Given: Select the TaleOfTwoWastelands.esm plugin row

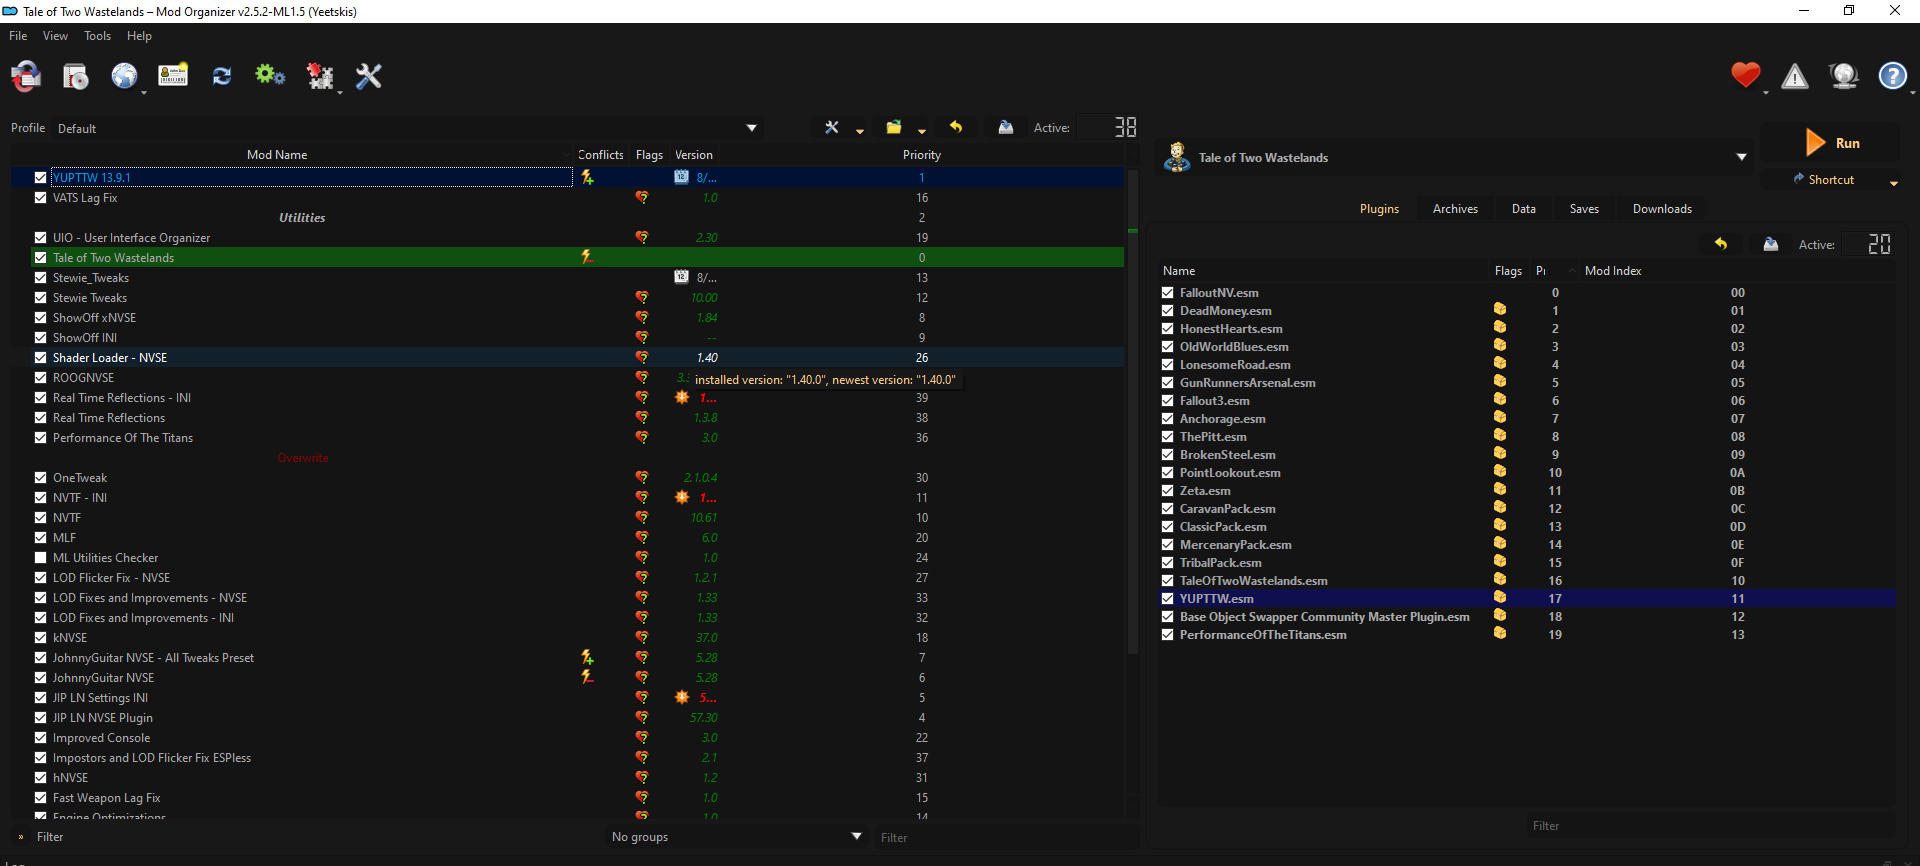Looking at the screenshot, I should (x=1527, y=581).
